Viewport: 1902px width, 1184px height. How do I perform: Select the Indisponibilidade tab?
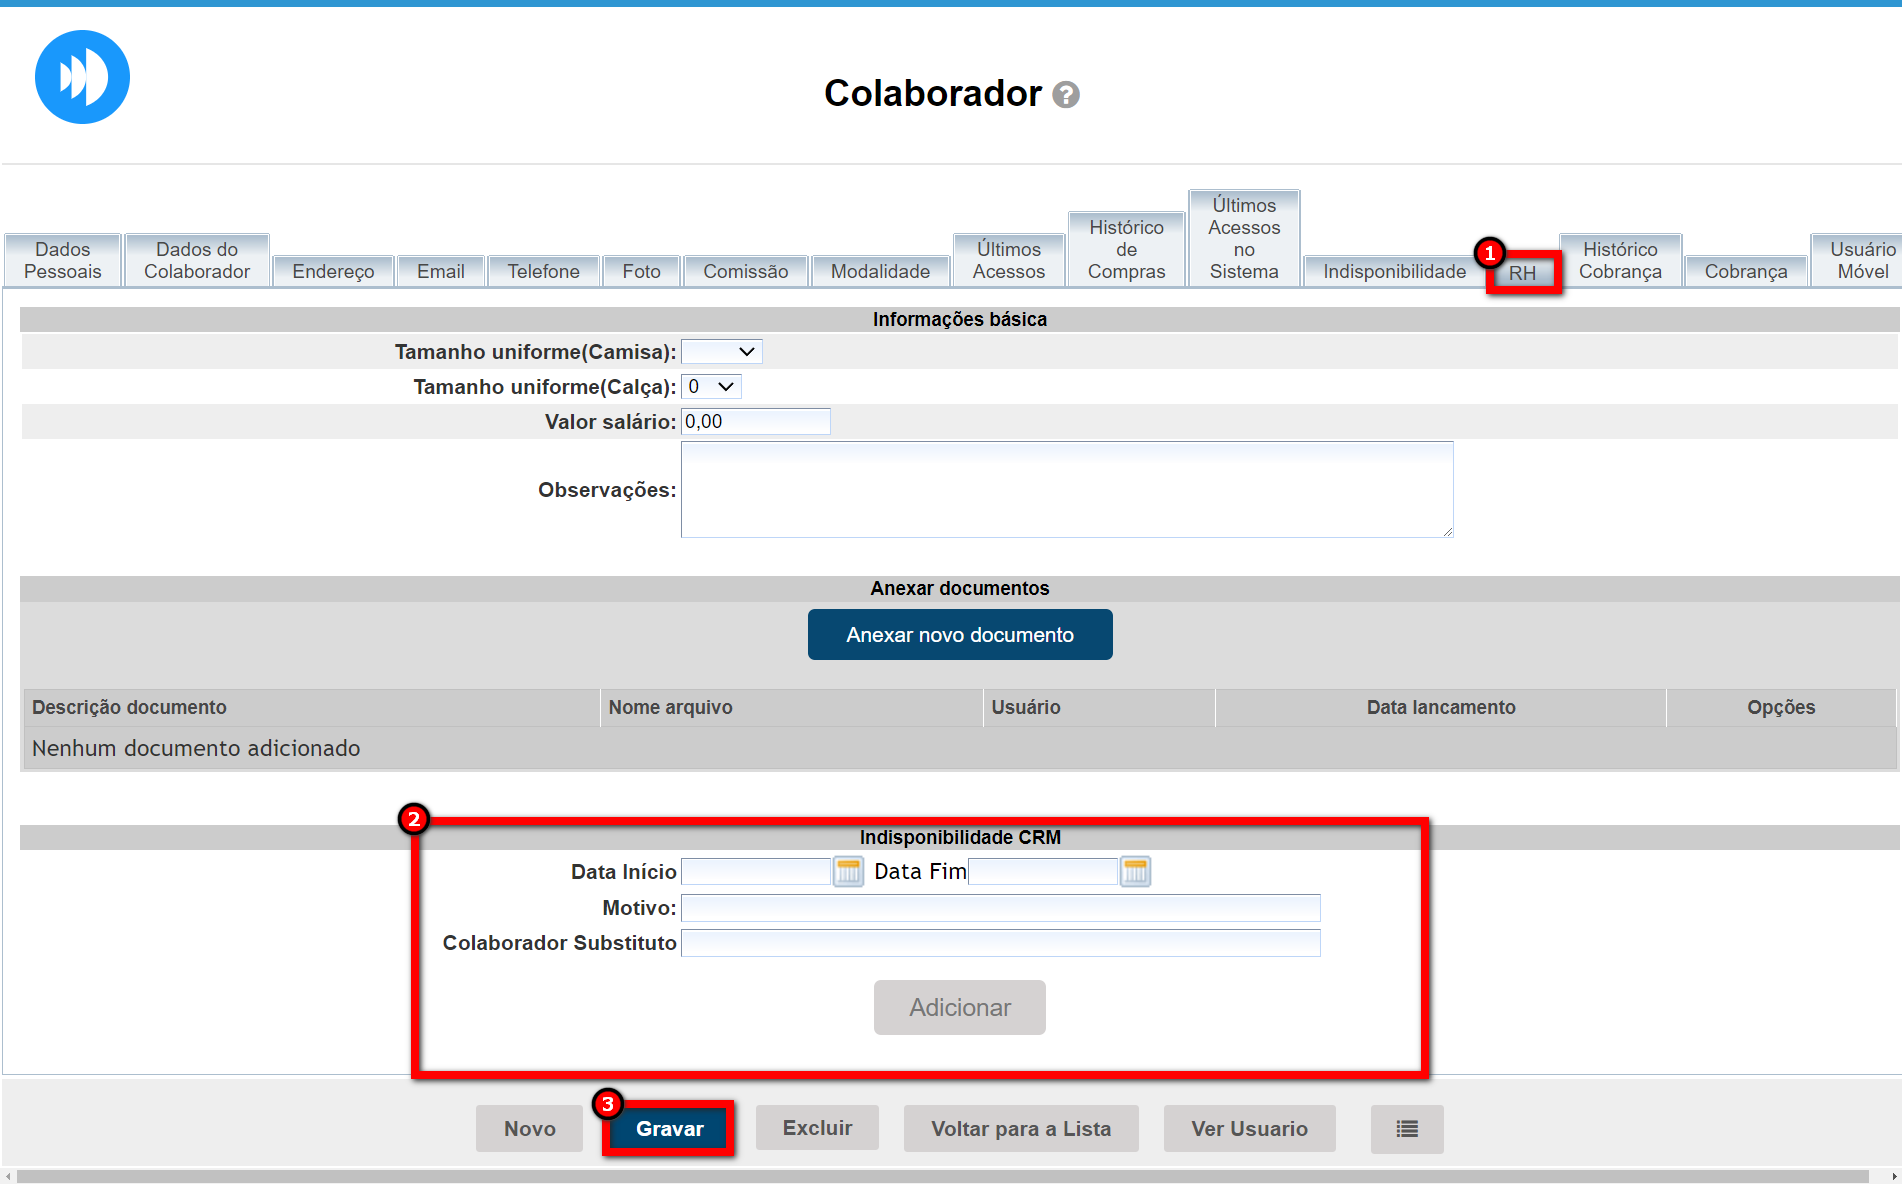tap(1394, 271)
